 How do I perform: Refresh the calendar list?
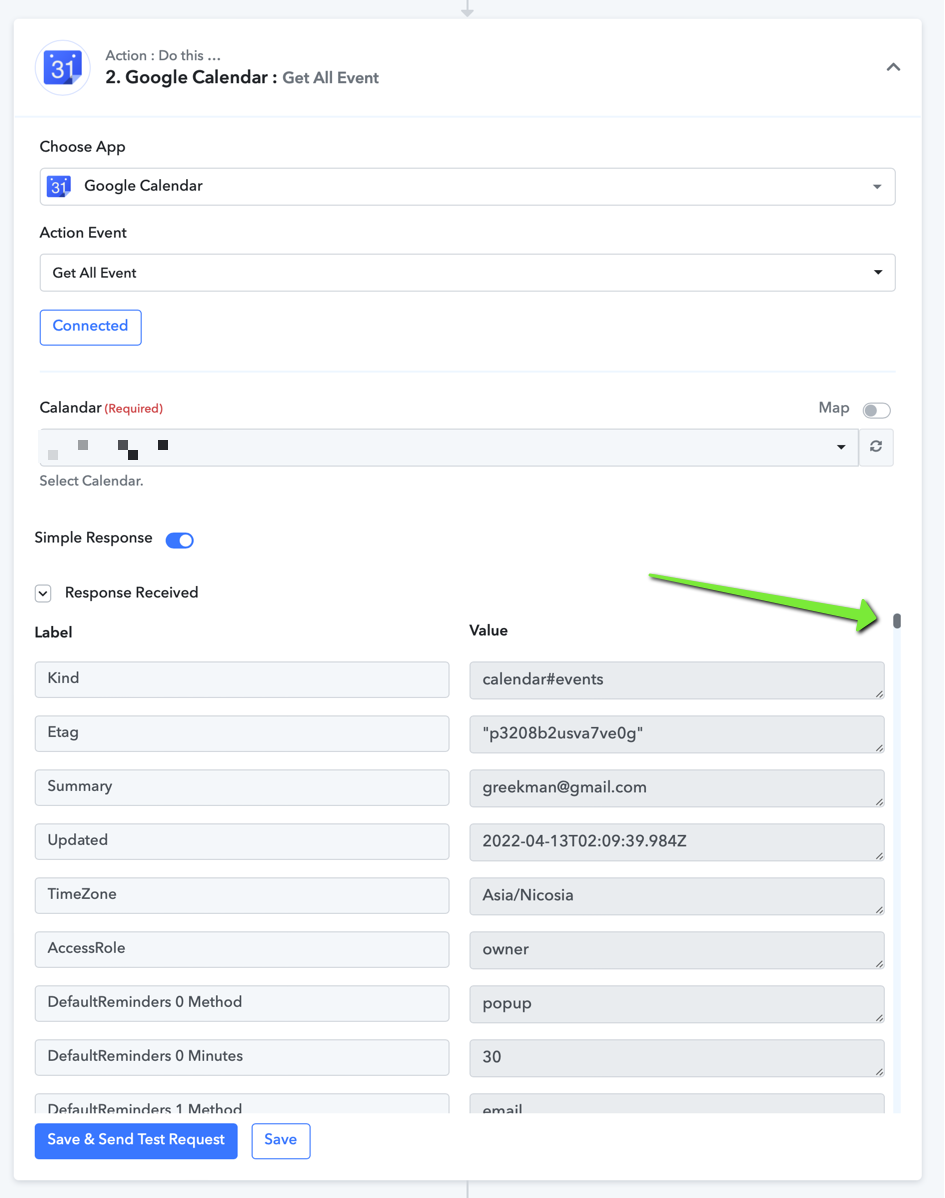click(876, 447)
